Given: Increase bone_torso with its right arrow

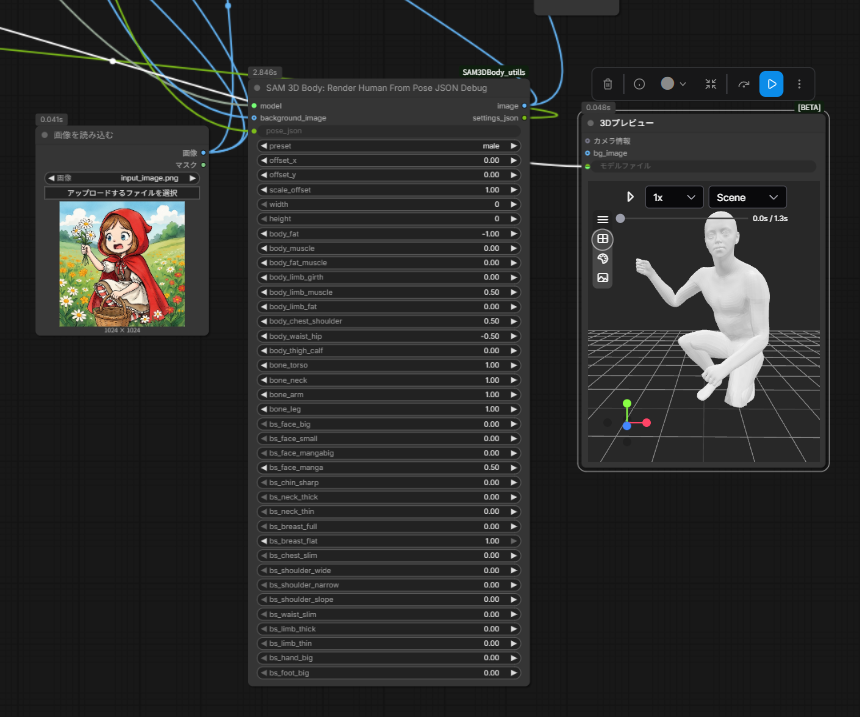Looking at the screenshot, I should (x=513, y=365).
